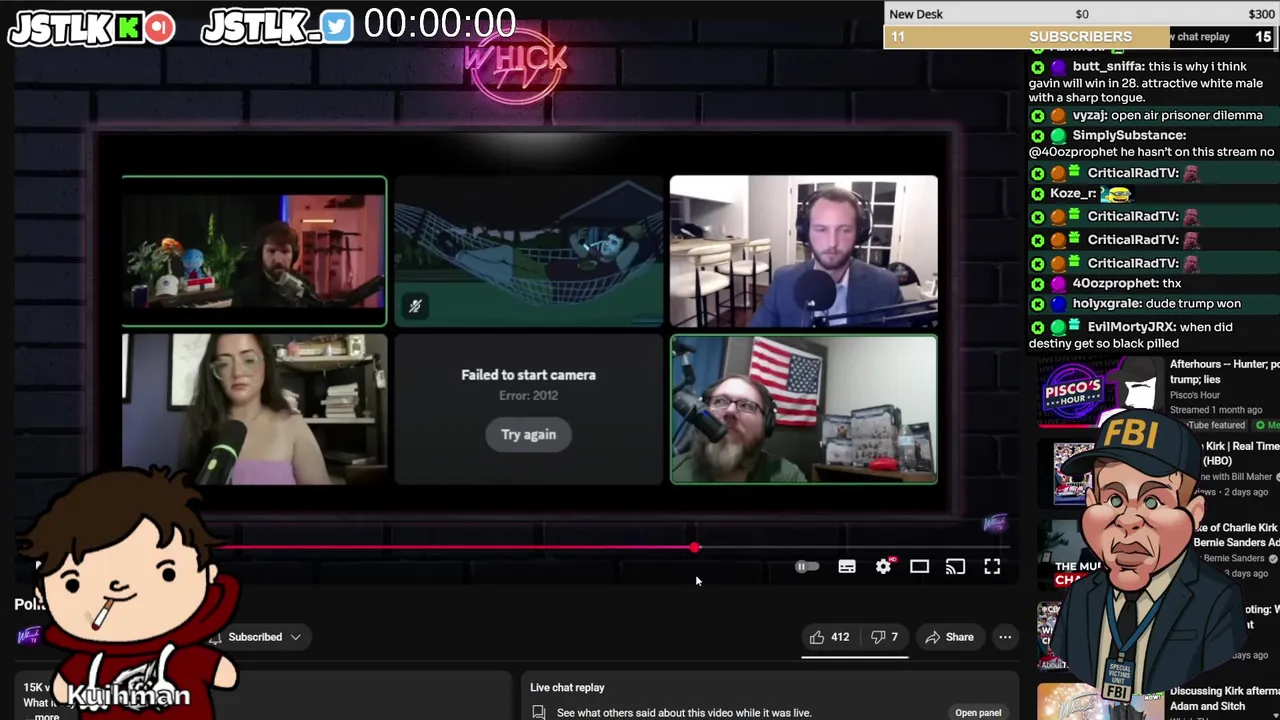Select the hammock cartoon video tile

[528, 251]
